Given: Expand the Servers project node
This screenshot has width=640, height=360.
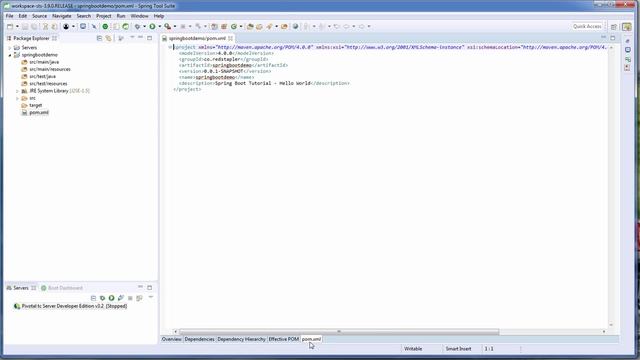Looking at the screenshot, I should coord(10,48).
